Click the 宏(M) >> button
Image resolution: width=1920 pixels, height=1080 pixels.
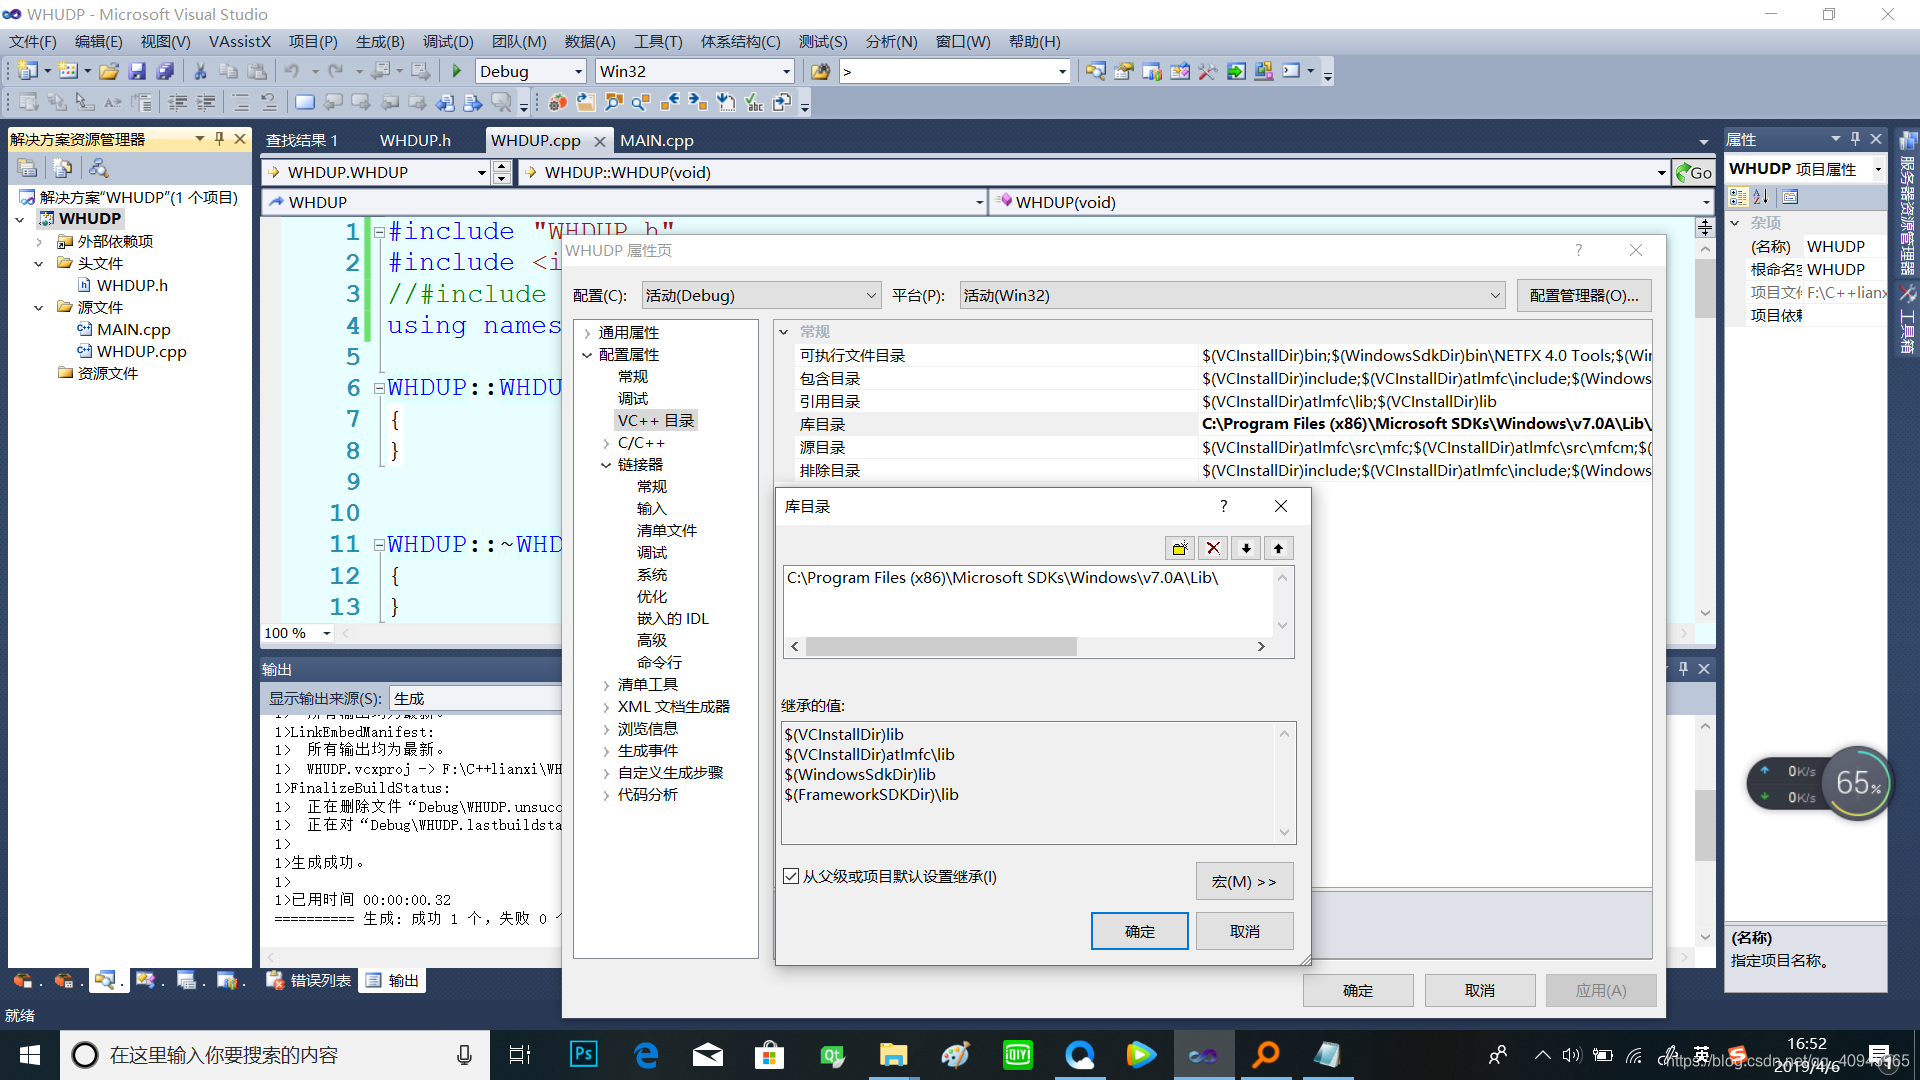[x=1244, y=881]
